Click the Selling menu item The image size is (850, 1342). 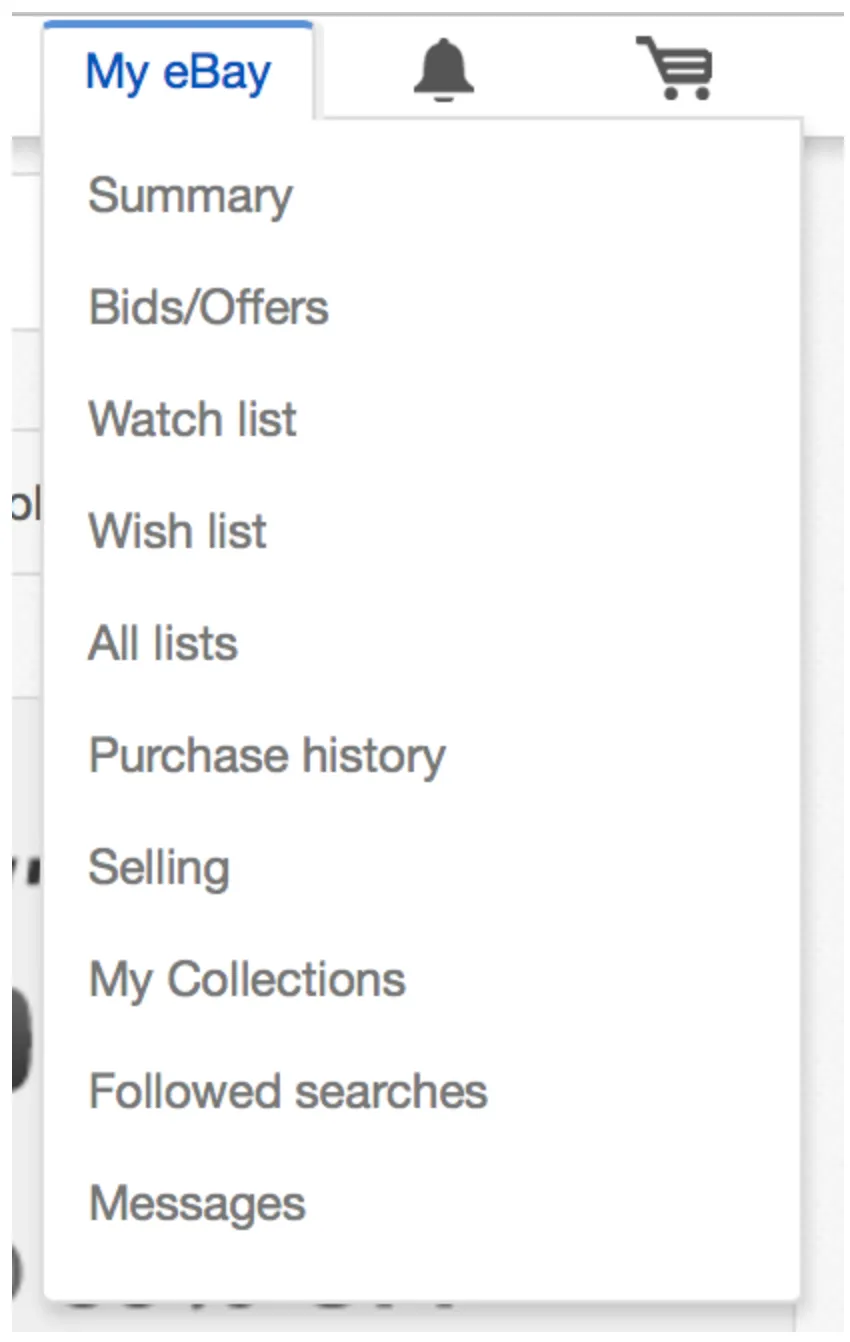point(159,867)
